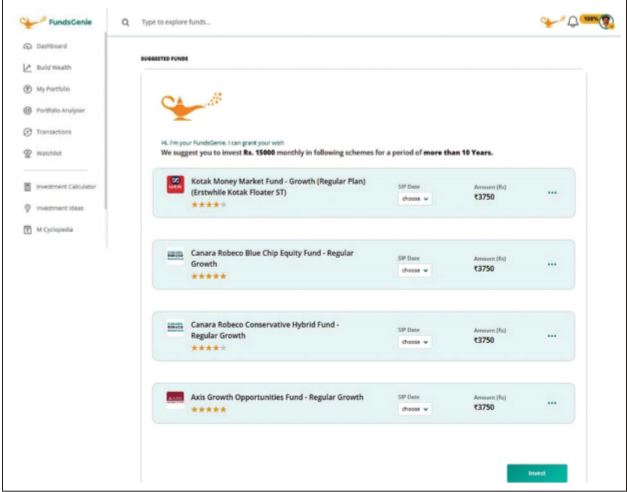The image size is (627, 492).
Task: Open Dashboard from the sidebar
Action: (52, 46)
